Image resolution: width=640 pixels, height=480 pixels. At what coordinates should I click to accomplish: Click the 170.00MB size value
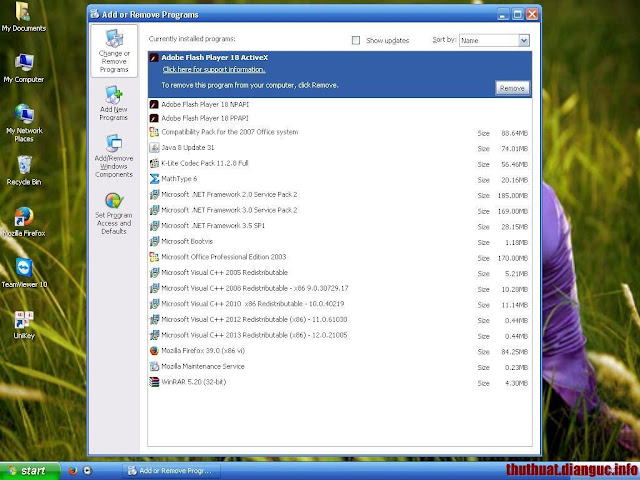pos(513,258)
